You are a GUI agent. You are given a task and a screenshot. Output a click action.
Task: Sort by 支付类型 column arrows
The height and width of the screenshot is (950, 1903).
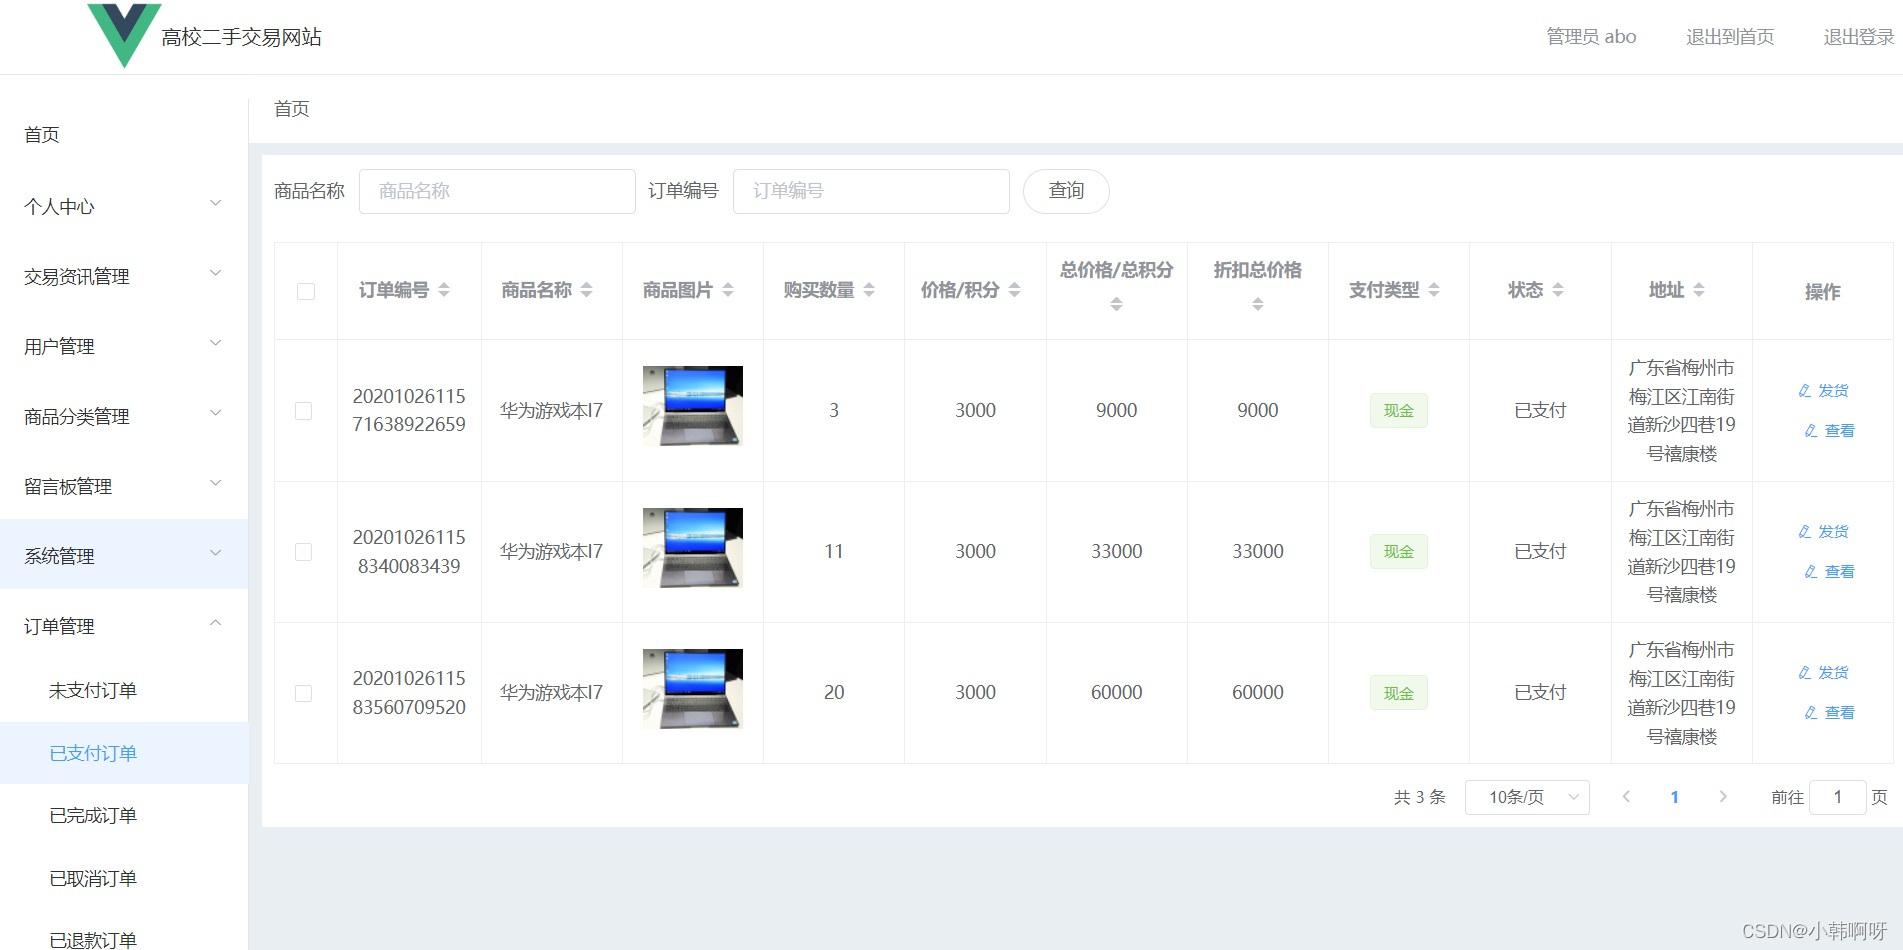point(1434,290)
